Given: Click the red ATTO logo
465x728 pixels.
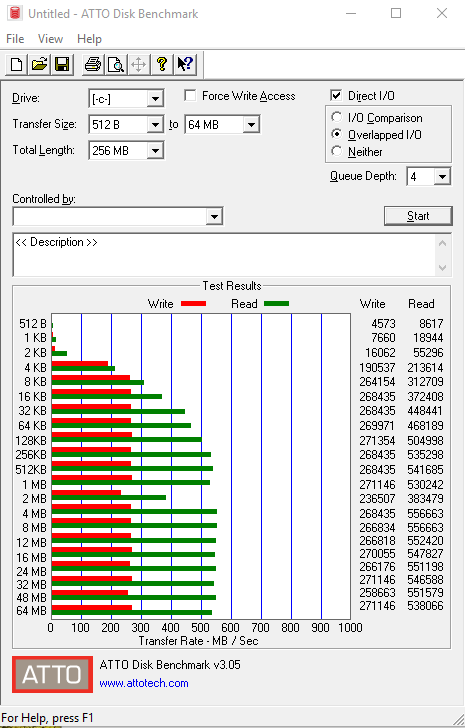Looking at the screenshot, I should tap(52, 674).
